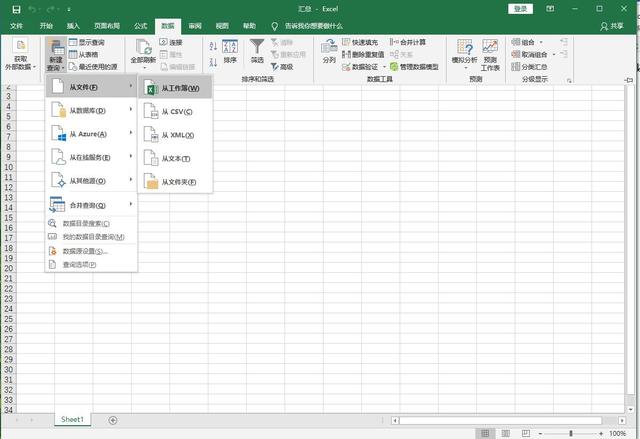The image size is (640, 439).
Task: Toggle the 筛选 (Filter) funnel
Action: 257,51
